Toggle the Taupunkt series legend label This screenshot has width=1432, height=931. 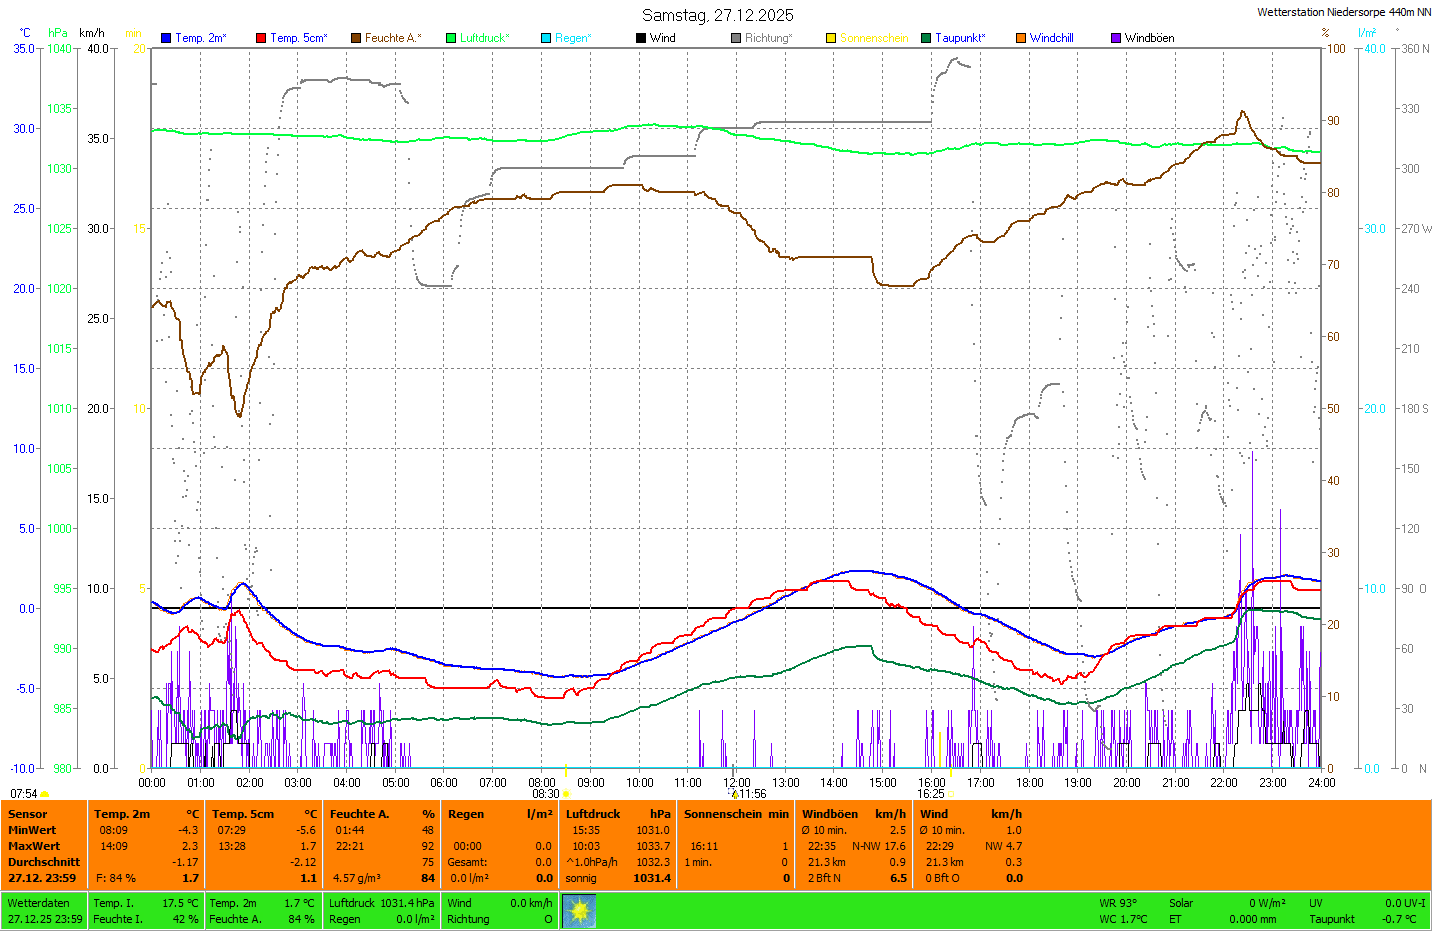pos(959,38)
